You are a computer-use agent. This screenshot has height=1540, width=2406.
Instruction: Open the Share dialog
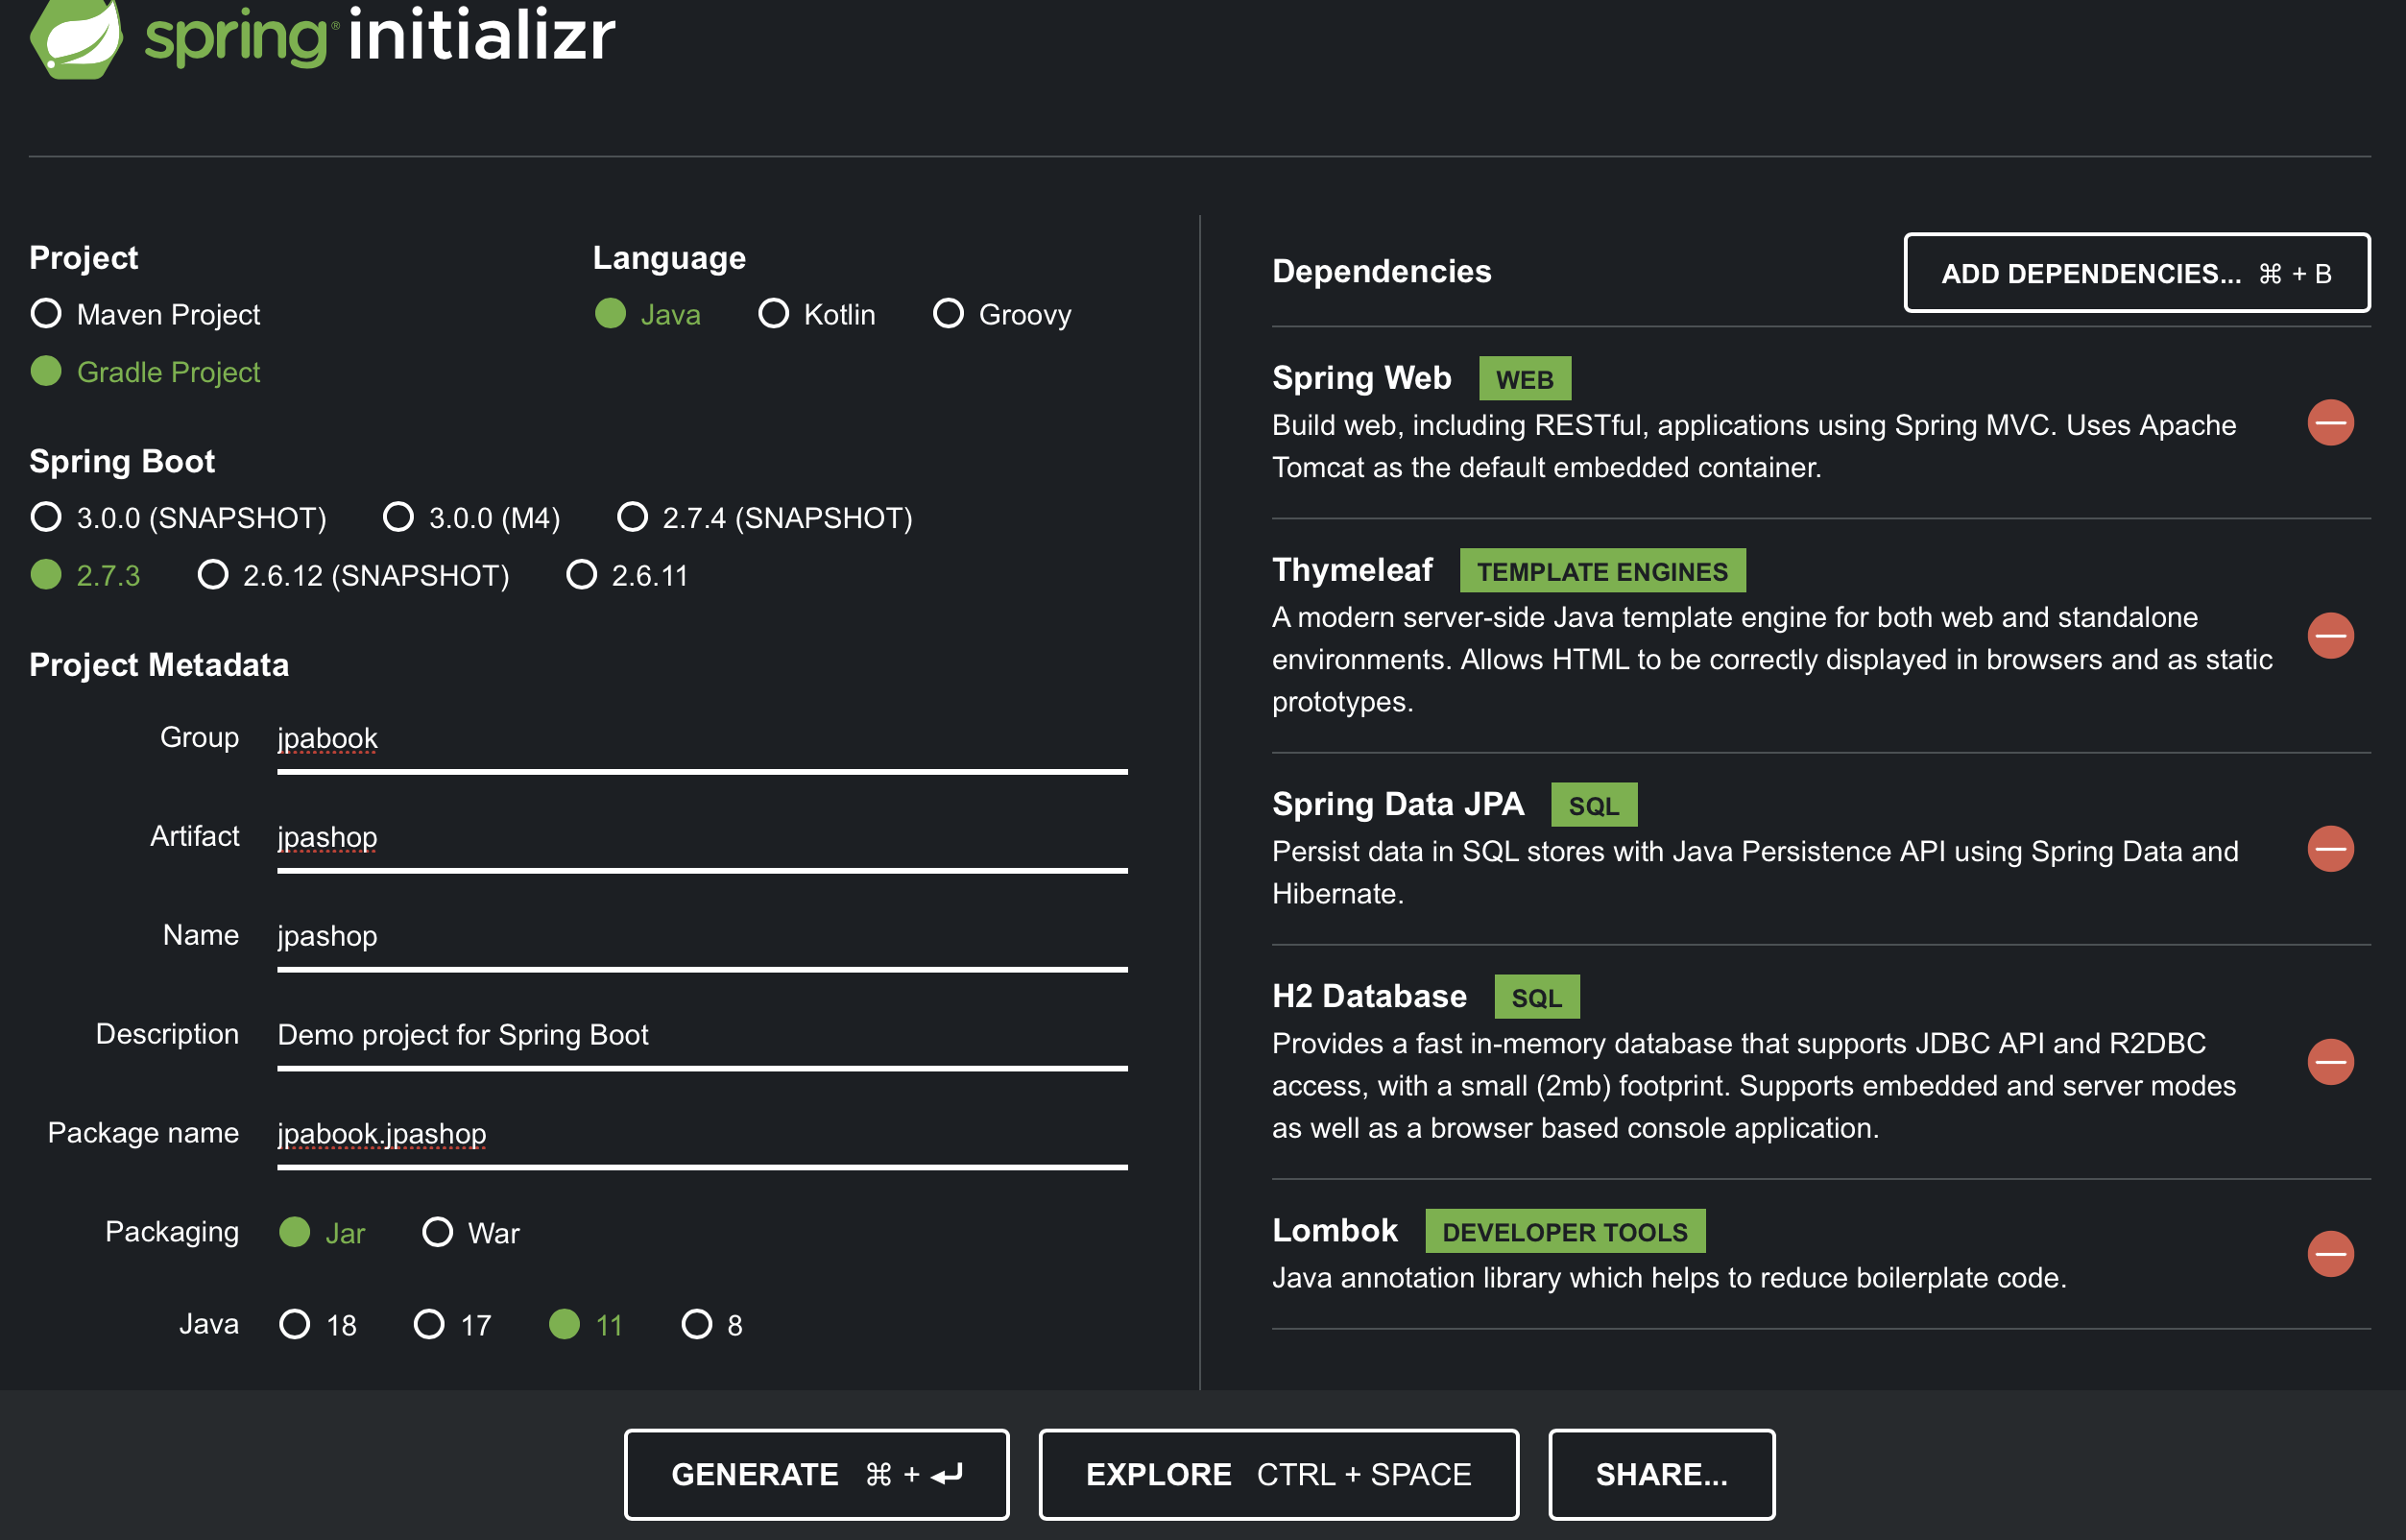(x=1661, y=1474)
